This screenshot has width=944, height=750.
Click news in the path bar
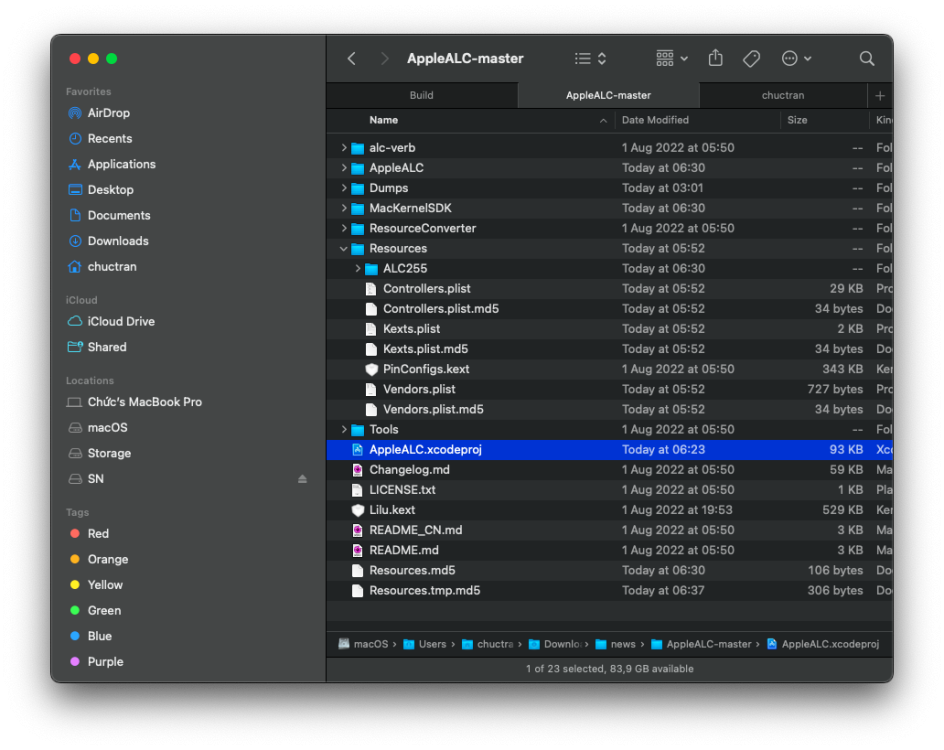(x=616, y=644)
